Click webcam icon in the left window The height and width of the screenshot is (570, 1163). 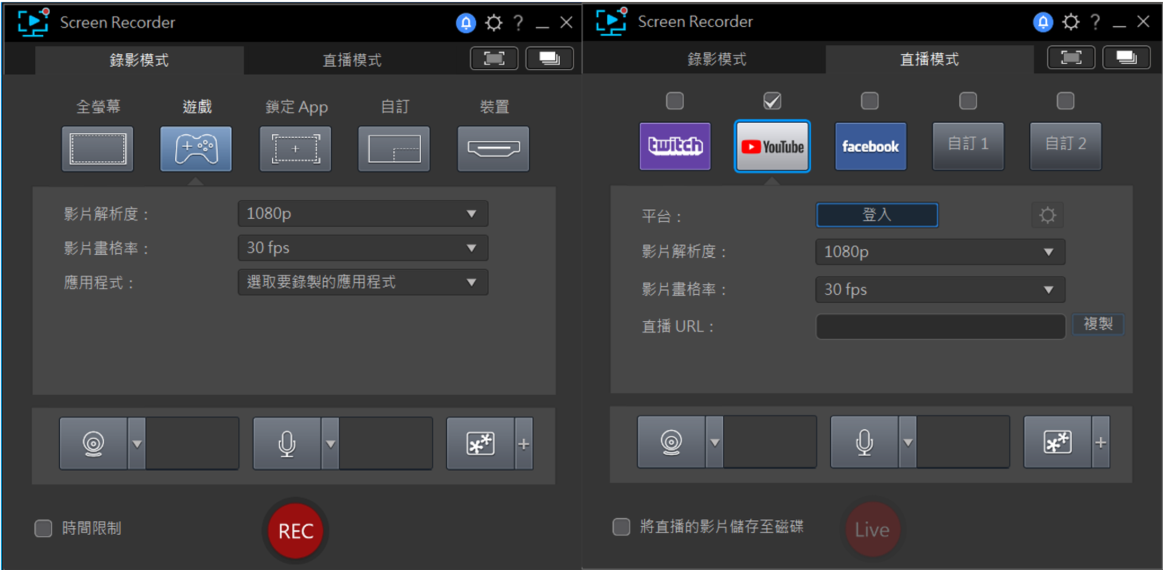(x=93, y=443)
